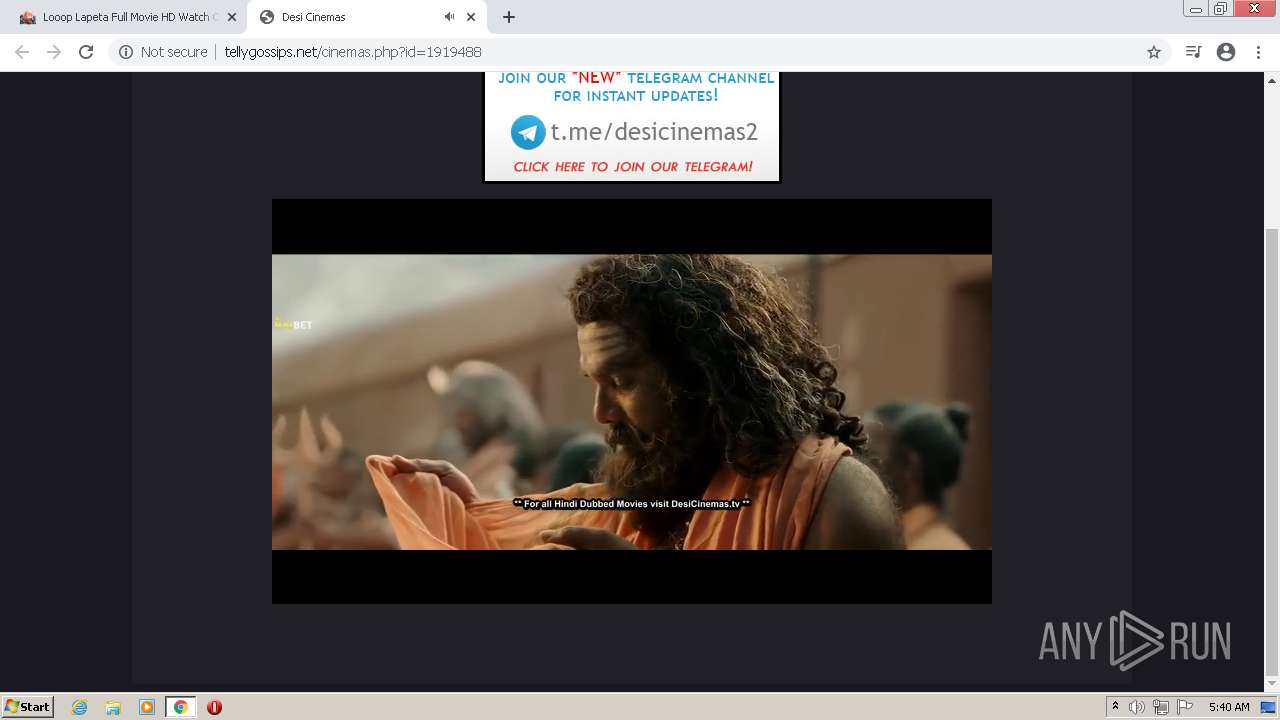Screen dimensions: 1280x720
Task: Open the volume speaker tray icon
Action: (x=1137, y=707)
